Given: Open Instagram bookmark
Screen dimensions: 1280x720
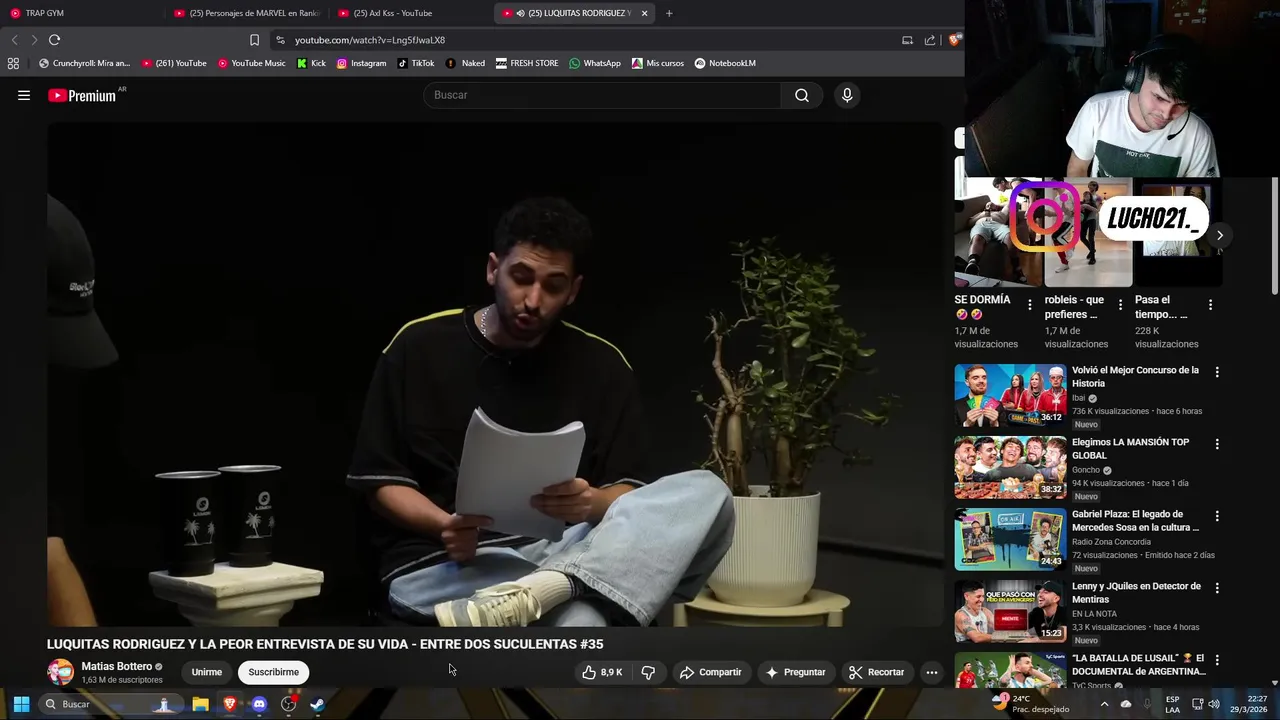Looking at the screenshot, I should coord(361,63).
